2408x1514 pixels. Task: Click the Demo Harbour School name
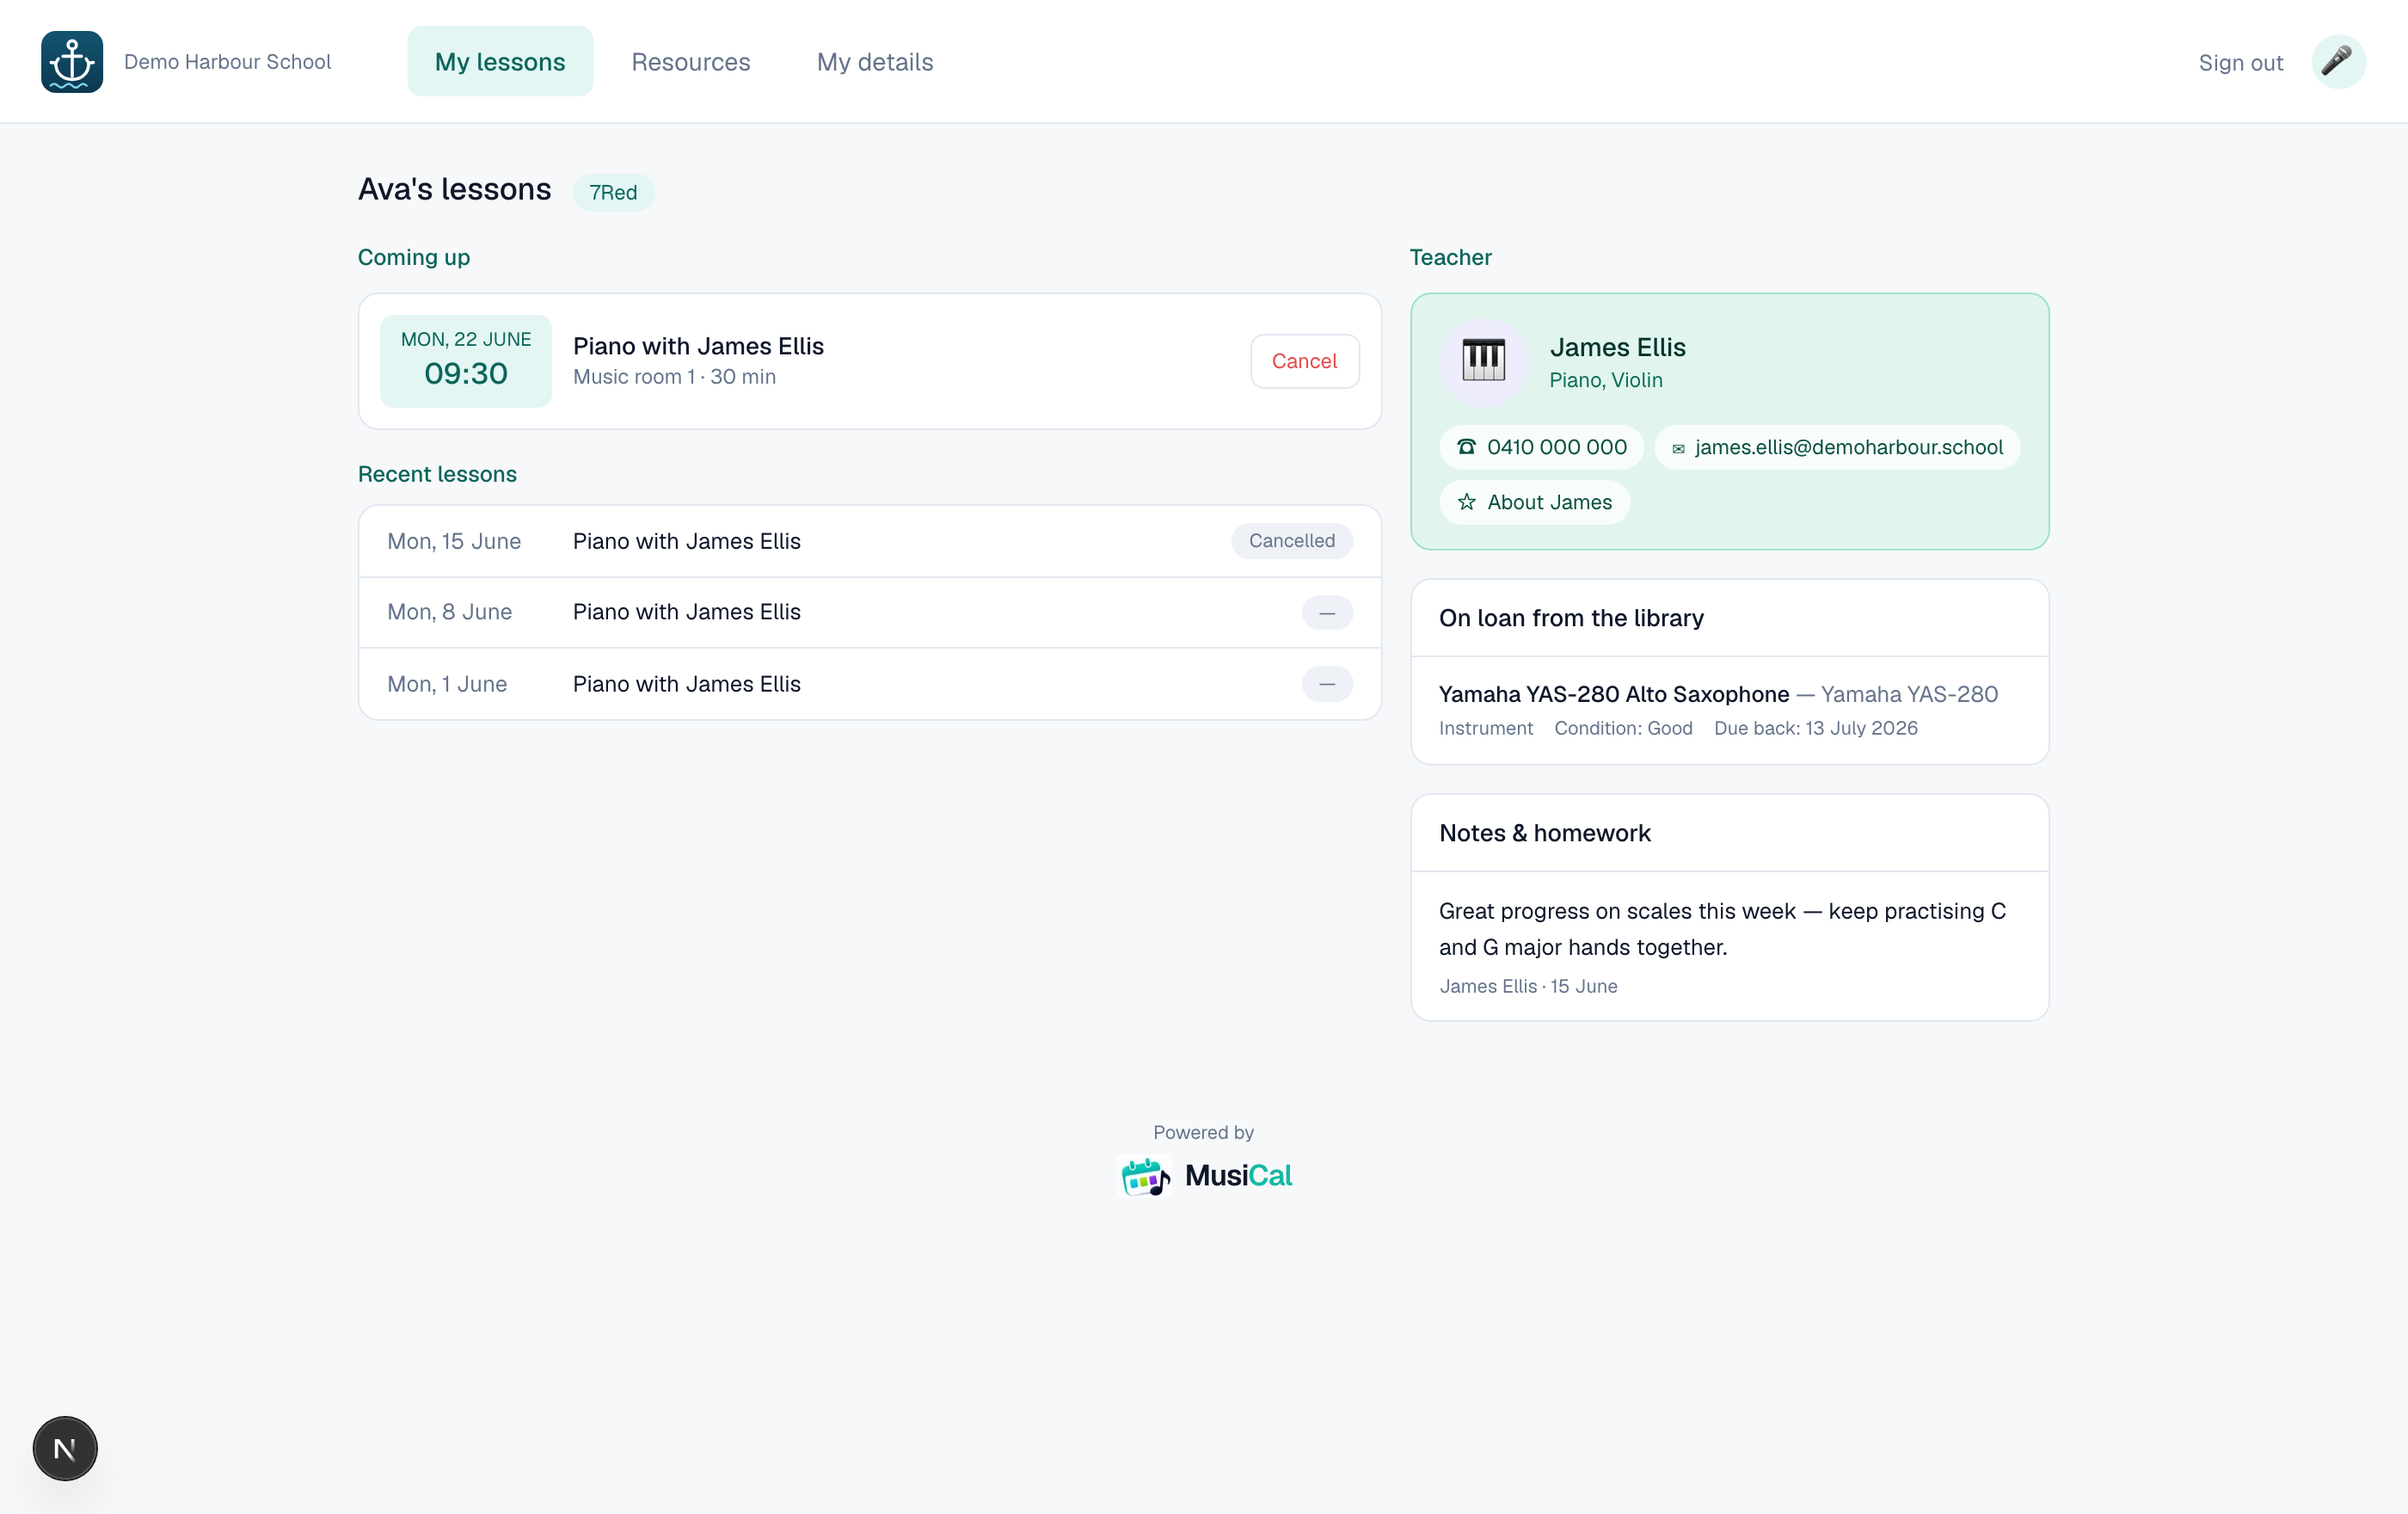pos(227,62)
